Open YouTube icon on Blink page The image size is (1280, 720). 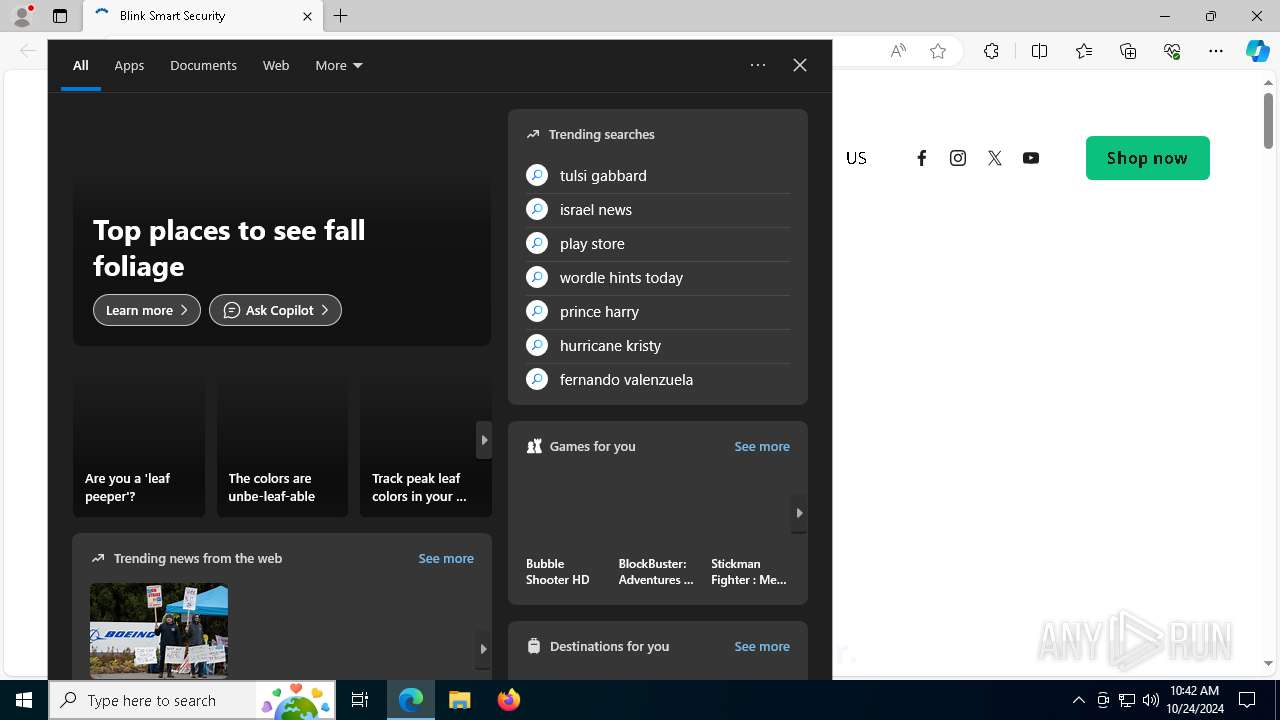(x=1031, y=158)
